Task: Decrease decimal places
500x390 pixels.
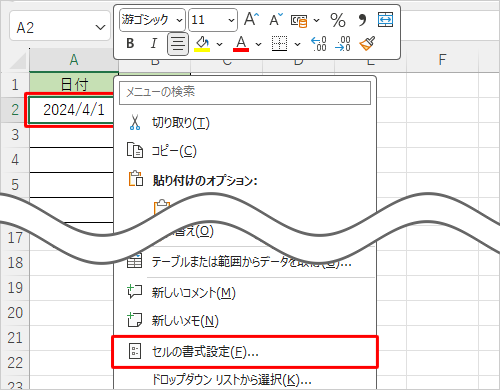Action: point(343,44)
